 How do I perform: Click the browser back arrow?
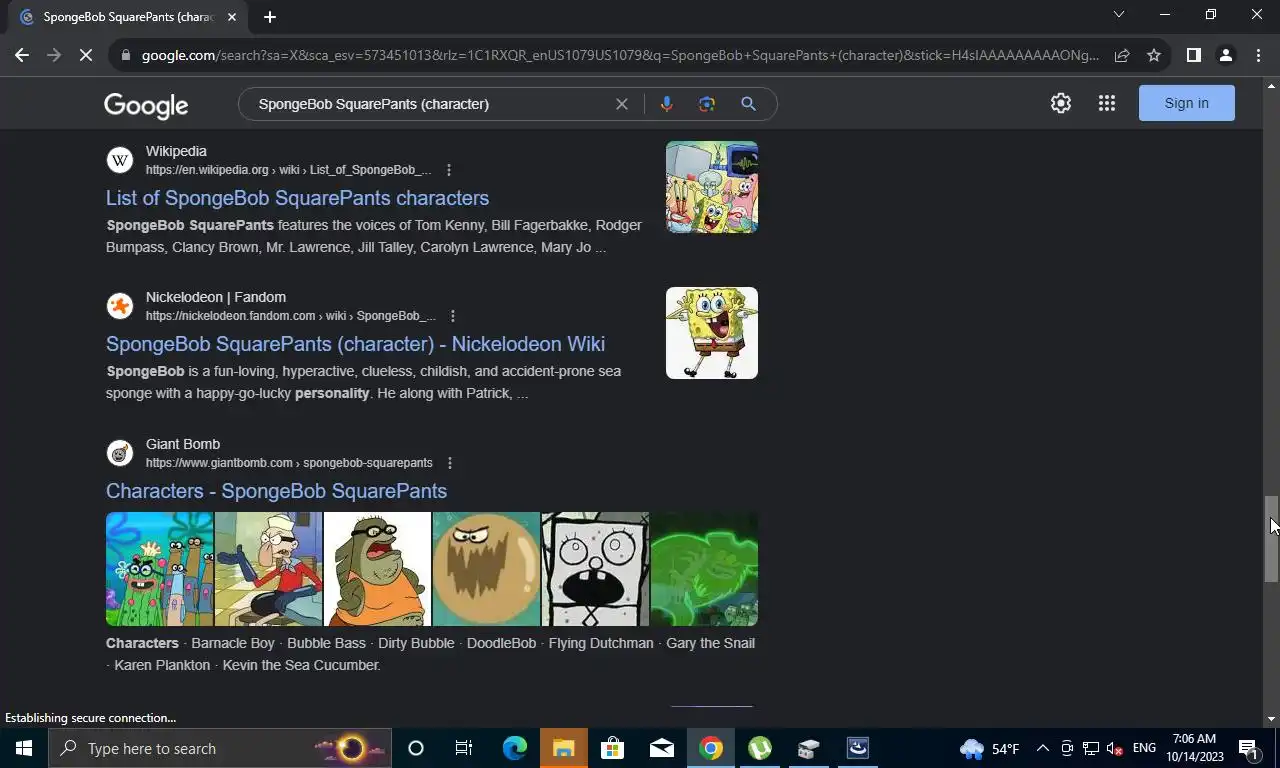click(22, 55)
